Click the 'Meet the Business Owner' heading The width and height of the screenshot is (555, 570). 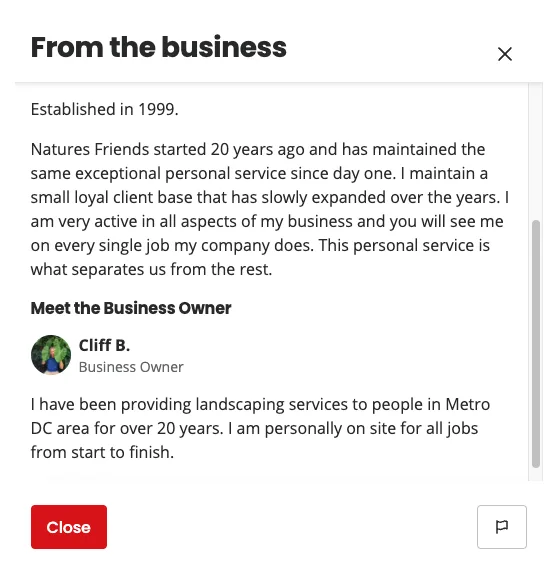[131, 308]
